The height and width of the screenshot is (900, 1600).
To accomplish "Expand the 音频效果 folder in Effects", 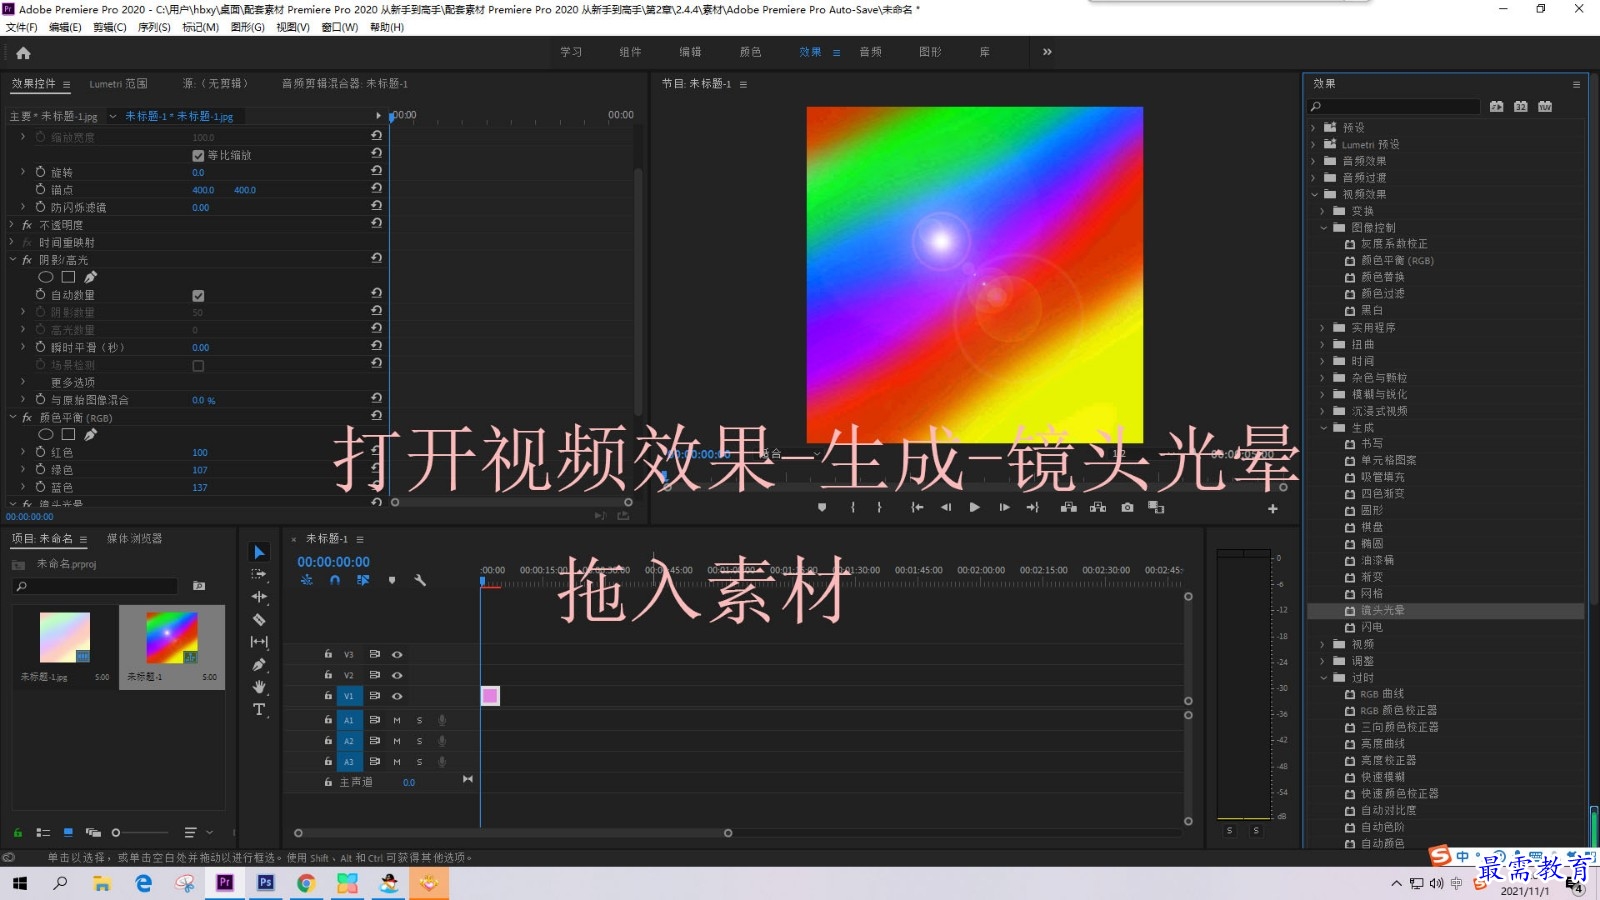I will [x=1314, y=160].
